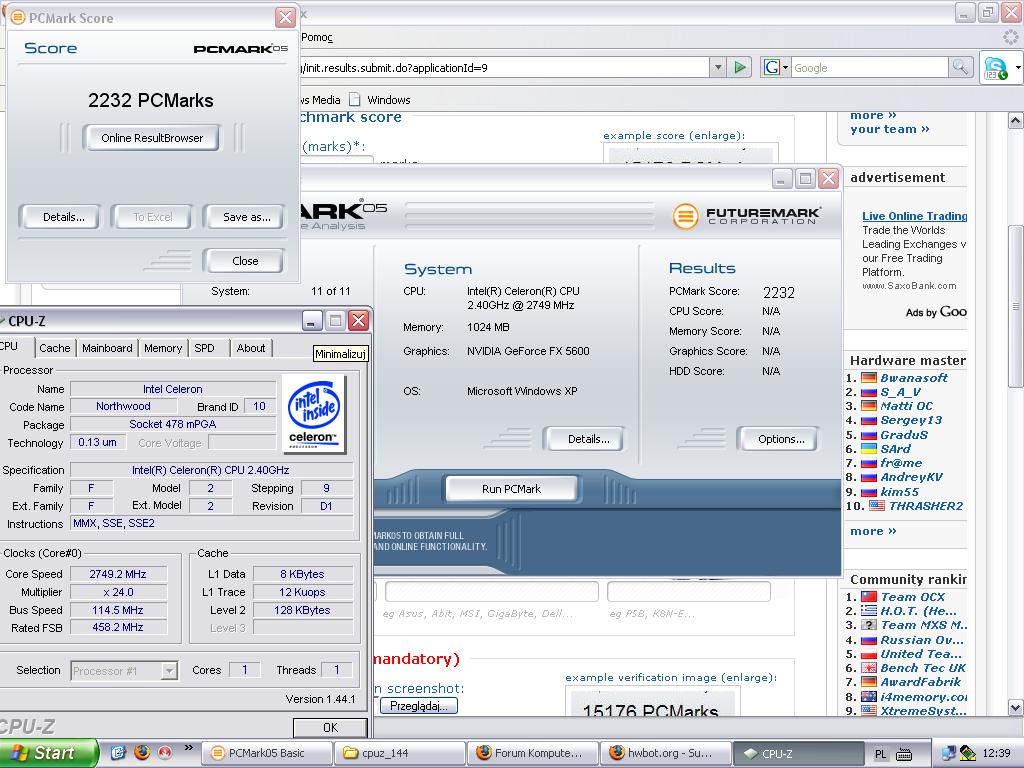Click Close button in PCMark Score window

[244, 261]
